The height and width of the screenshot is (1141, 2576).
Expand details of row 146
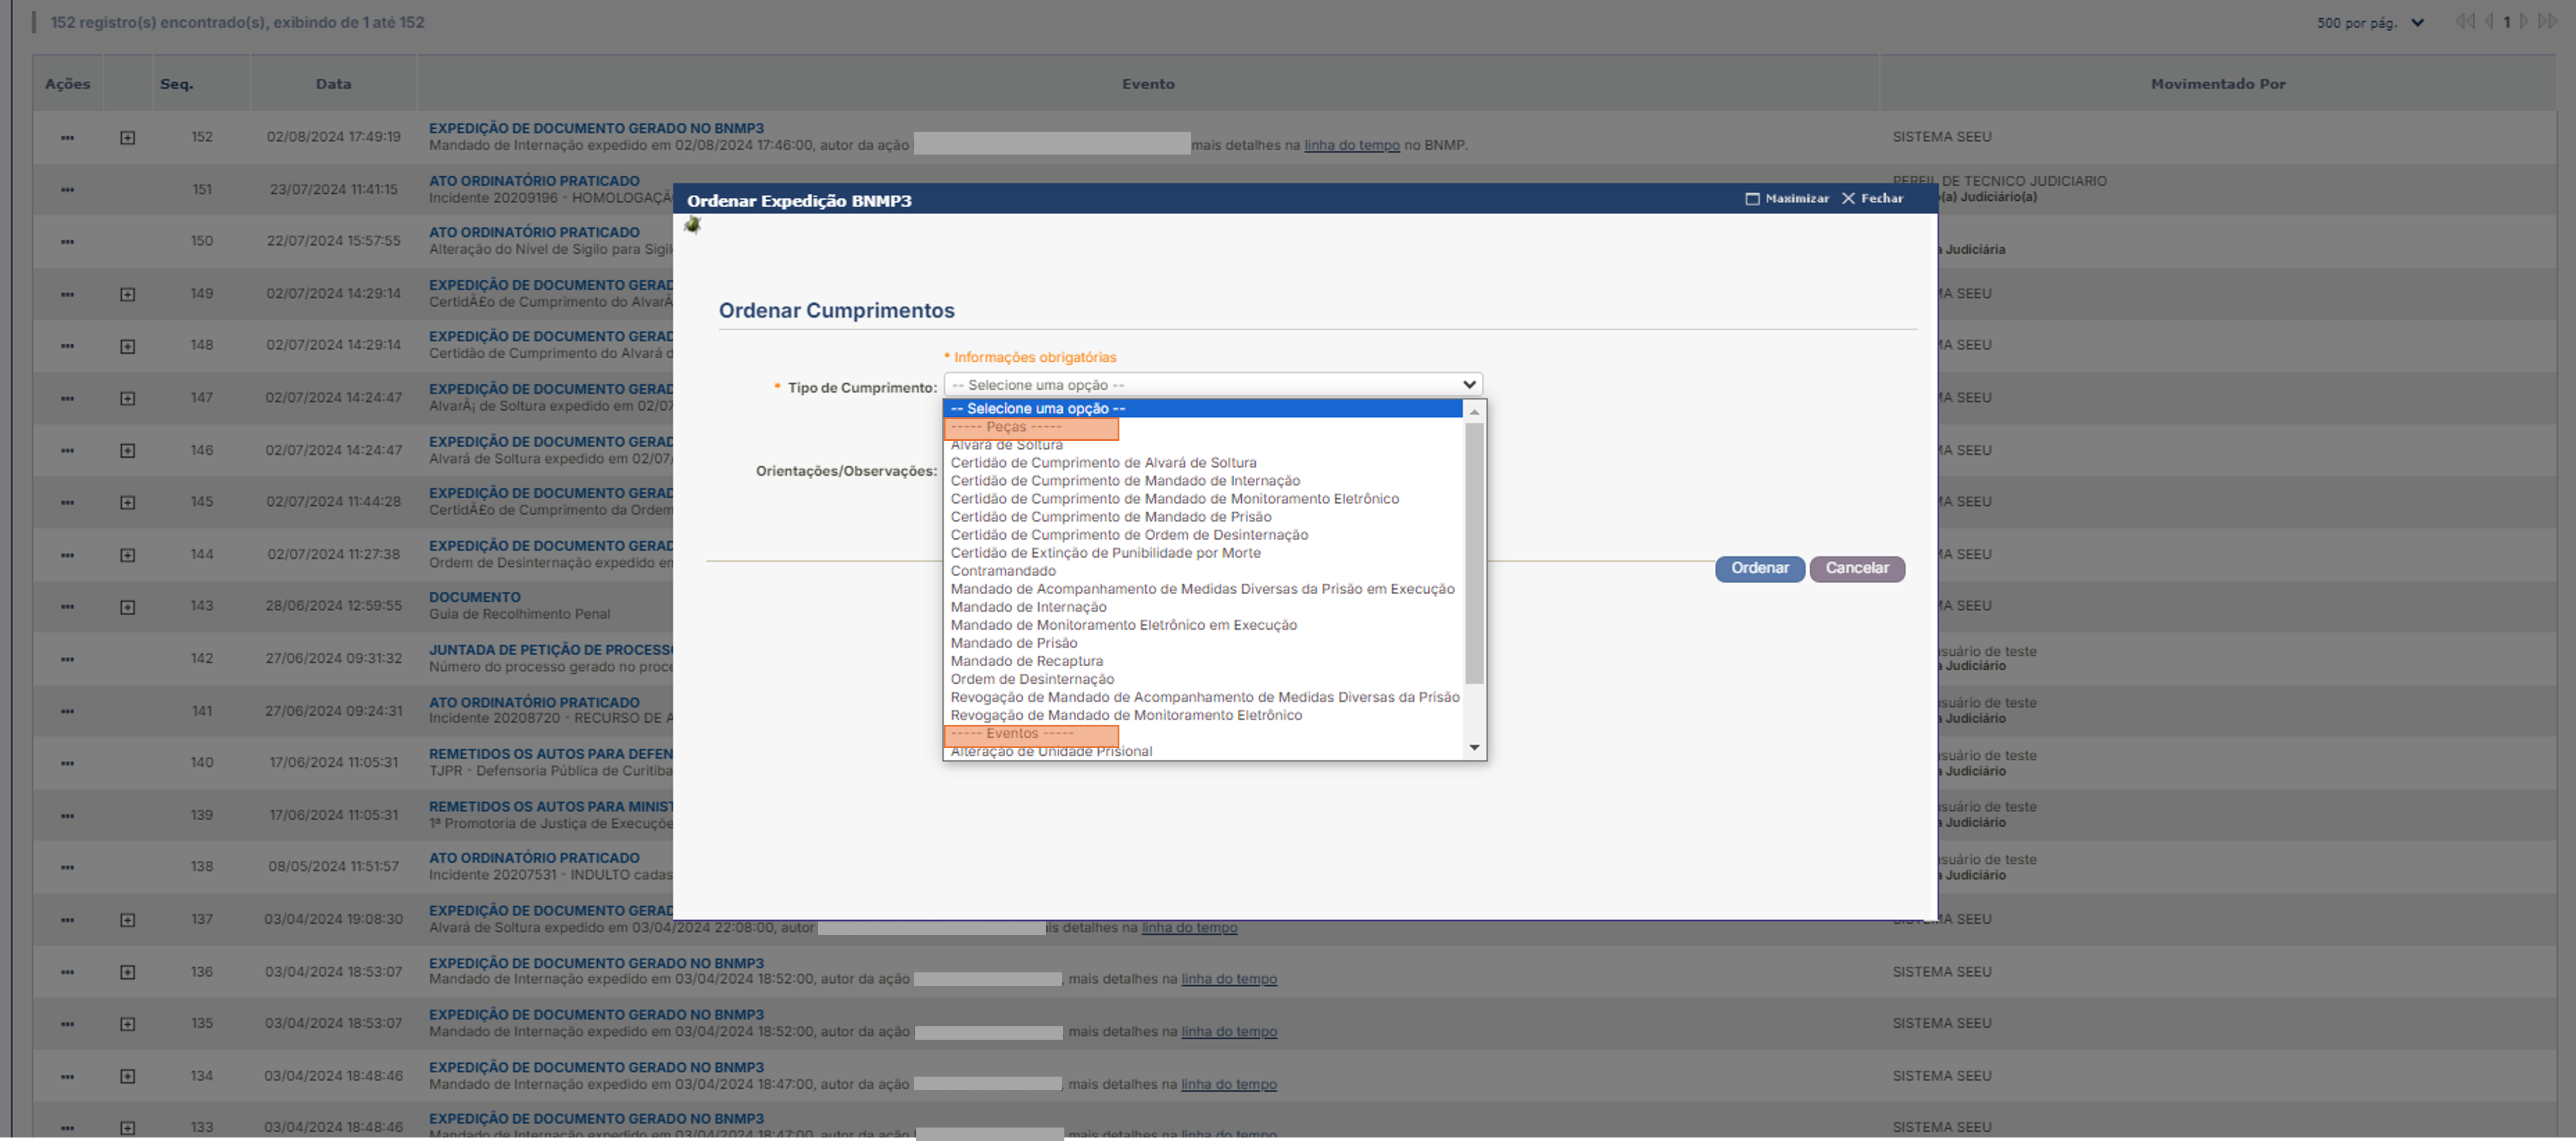(x=127, y=451)
